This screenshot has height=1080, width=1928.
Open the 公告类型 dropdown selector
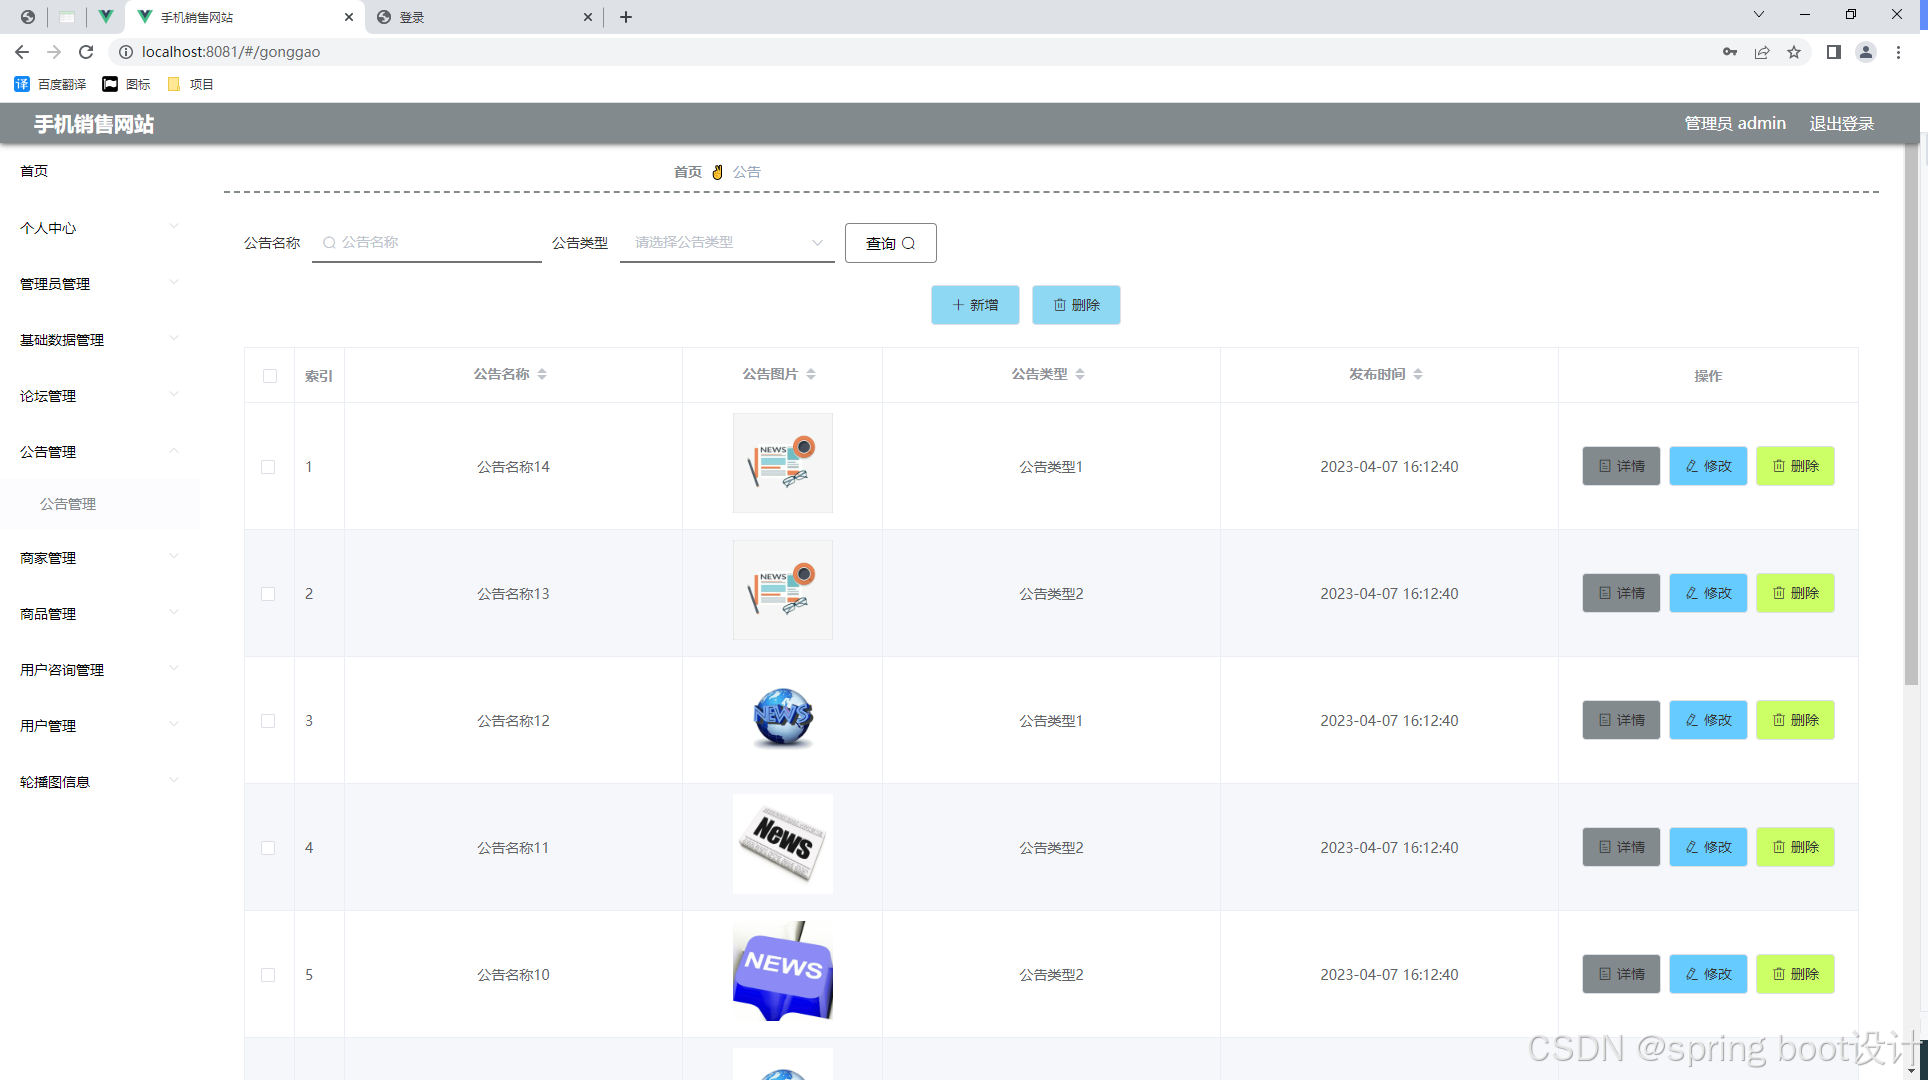pyautogui.click(x=727, y=243)
